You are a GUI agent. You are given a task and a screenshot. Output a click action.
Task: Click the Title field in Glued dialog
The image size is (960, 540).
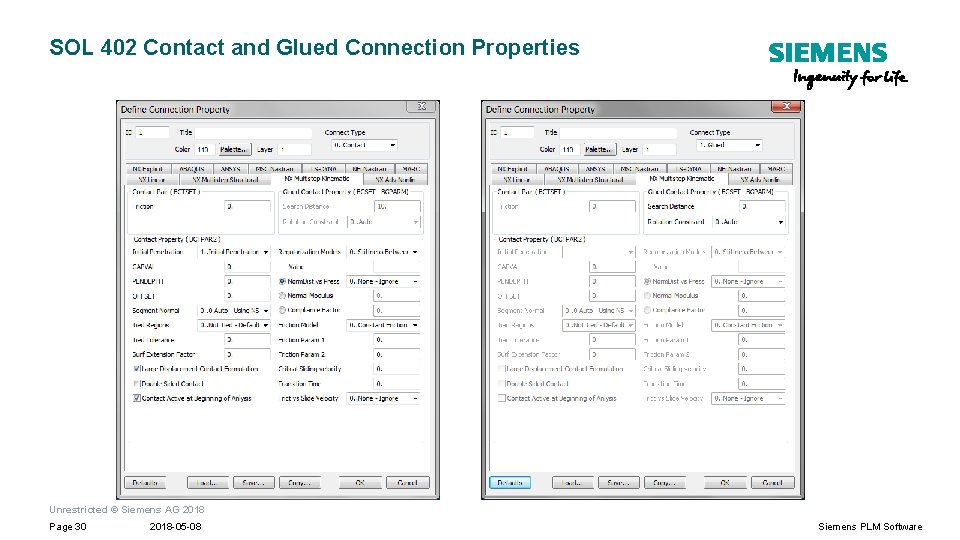(618, 132)
